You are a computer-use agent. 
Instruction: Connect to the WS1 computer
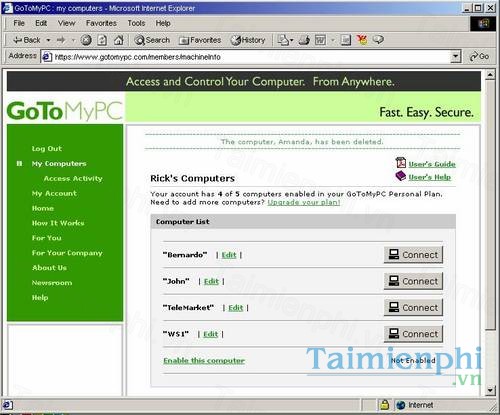[x=413, y=334]
